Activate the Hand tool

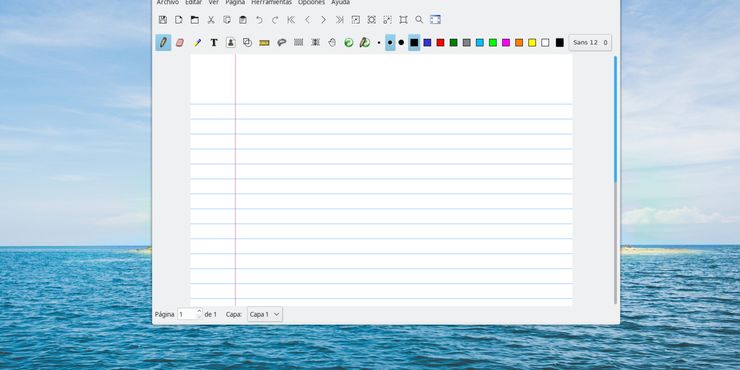[x=332, y=42]
